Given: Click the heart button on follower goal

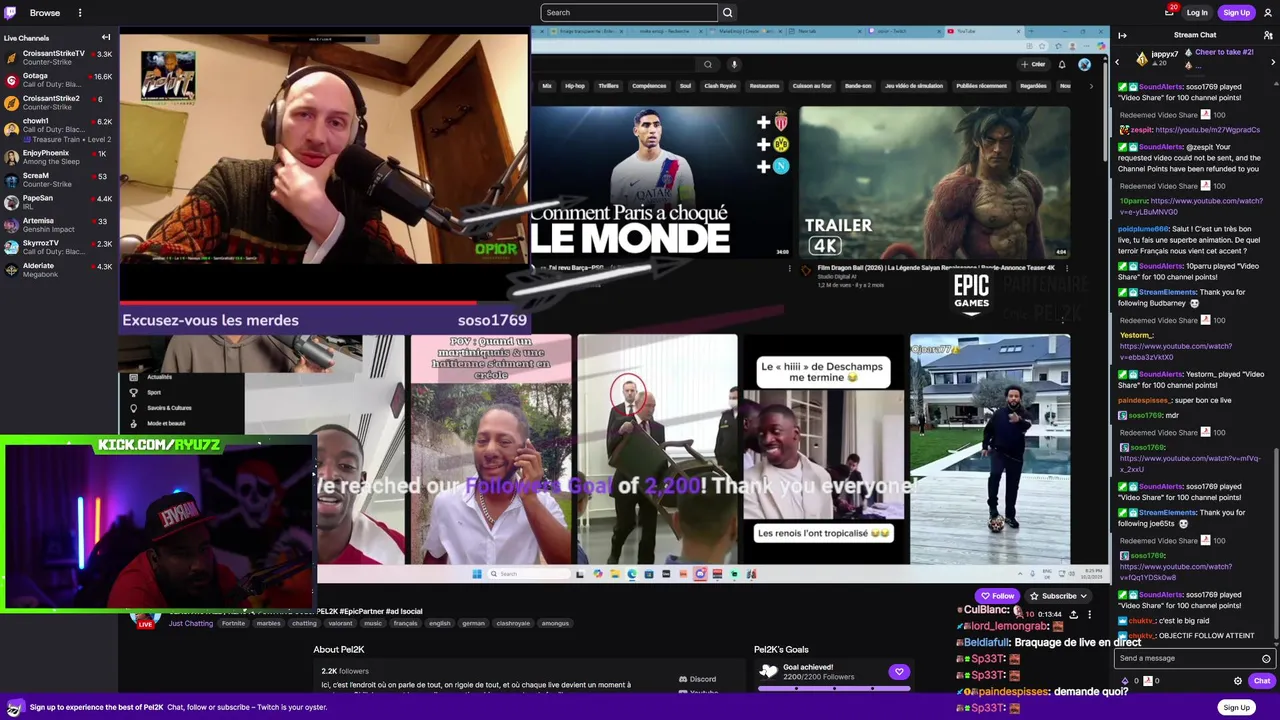Looking at the screenshot, I should coord(899,672).
